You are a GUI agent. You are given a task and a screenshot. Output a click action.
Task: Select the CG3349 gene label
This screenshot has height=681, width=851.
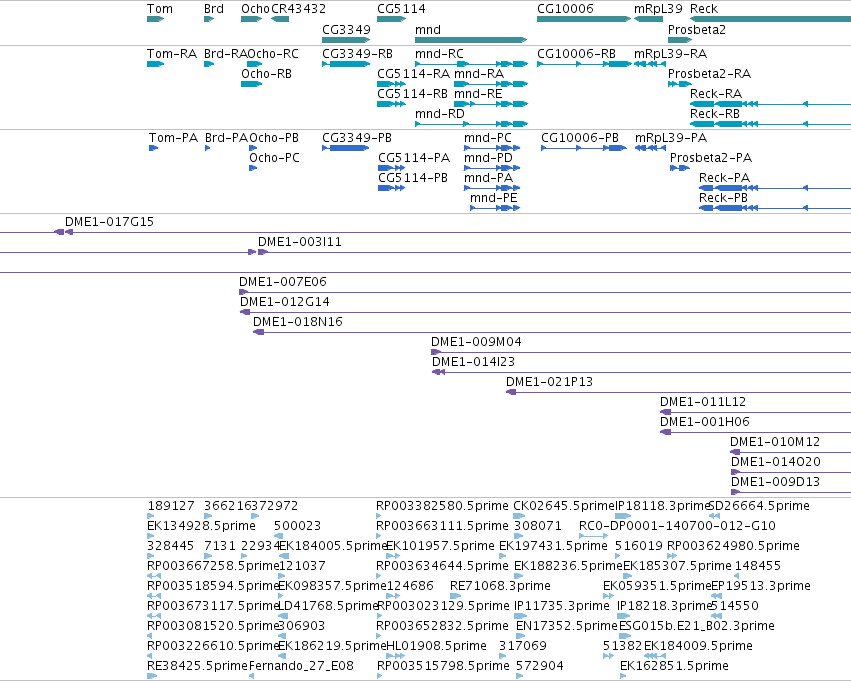[x=346, y=30]
